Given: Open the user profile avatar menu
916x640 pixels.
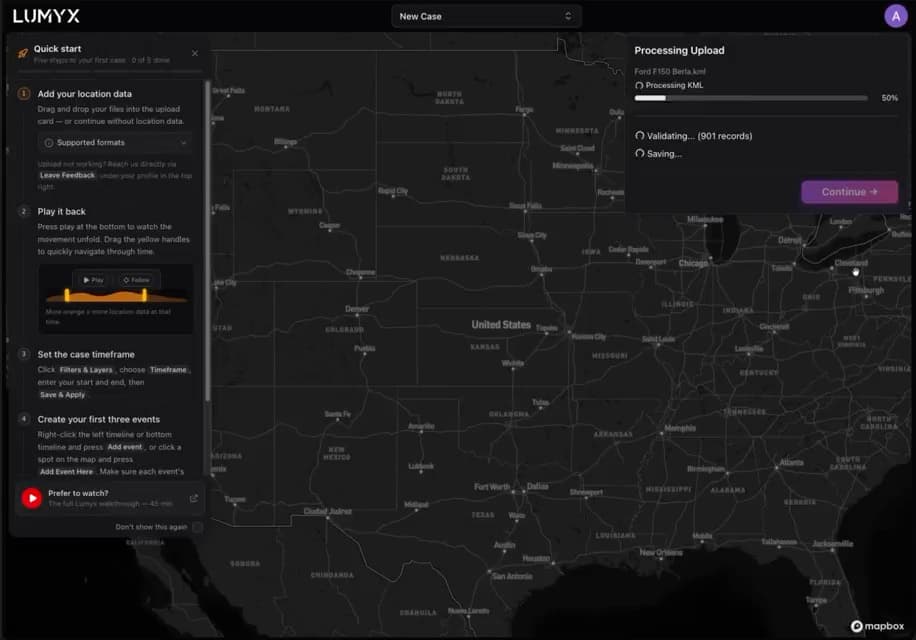Looking at the screenshot, I should [x=896, y=16].
